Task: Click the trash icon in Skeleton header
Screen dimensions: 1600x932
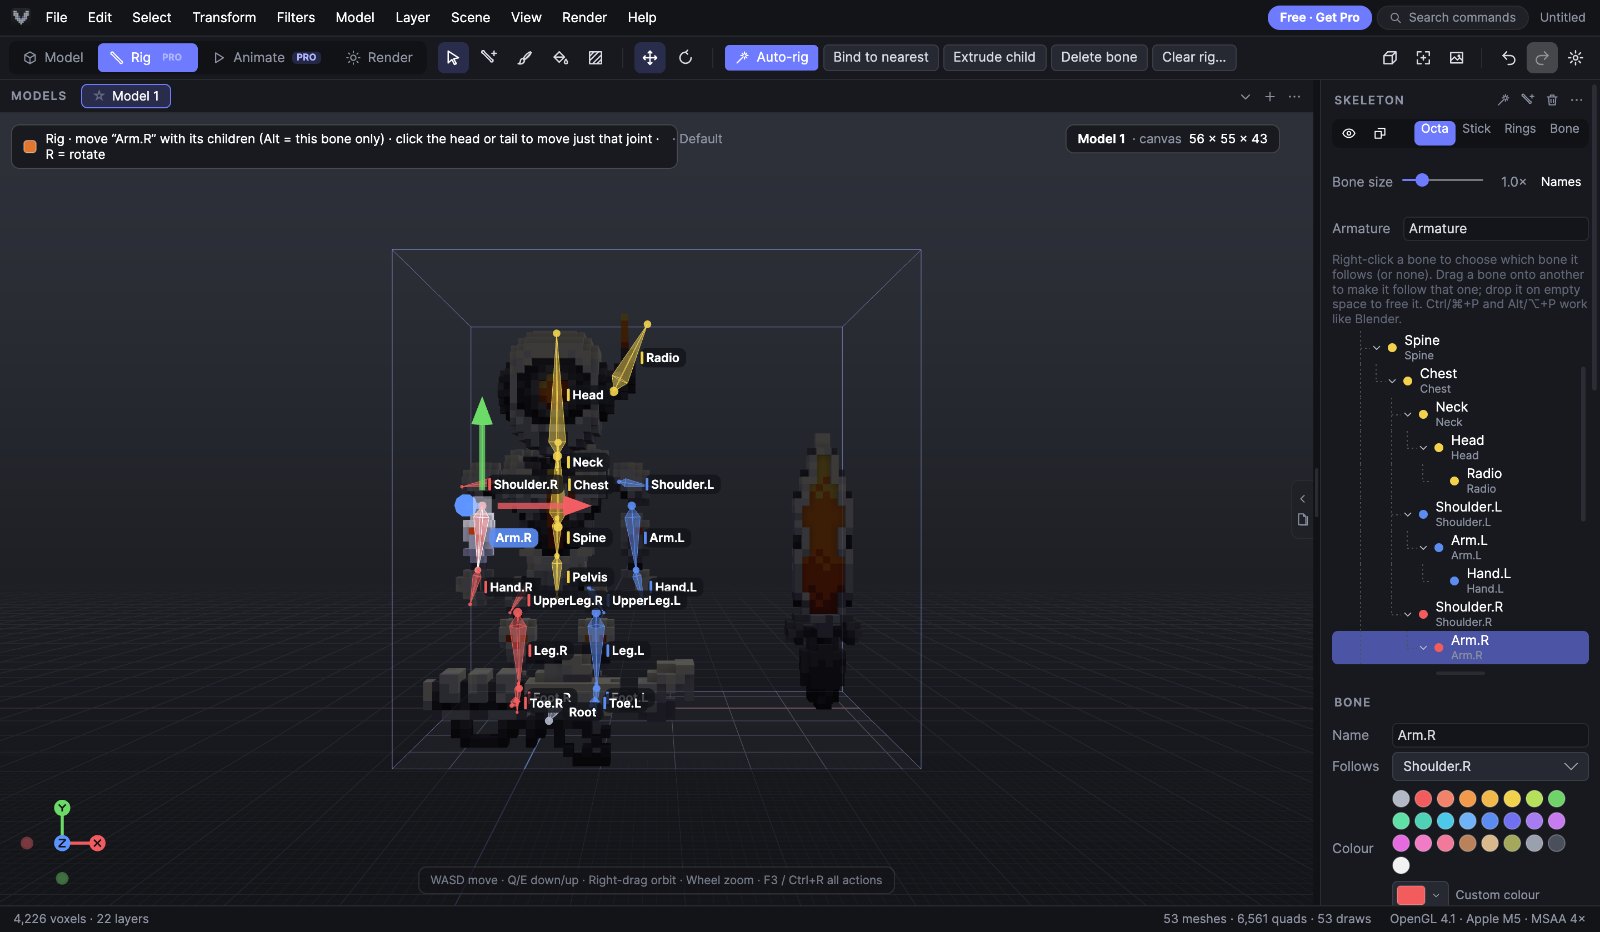Action: point(1552,100)
